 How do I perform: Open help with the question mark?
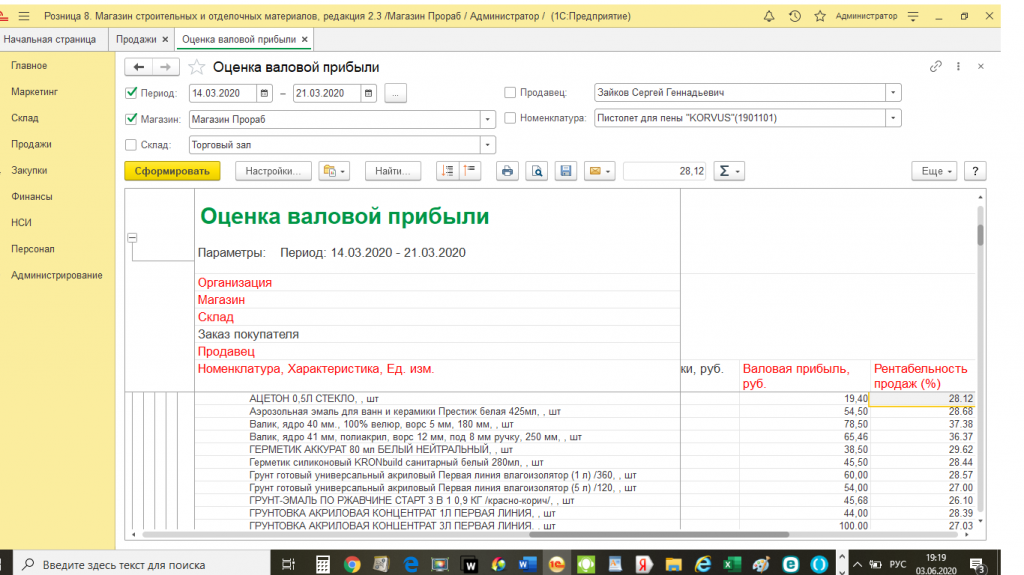(x=975, y=171)
